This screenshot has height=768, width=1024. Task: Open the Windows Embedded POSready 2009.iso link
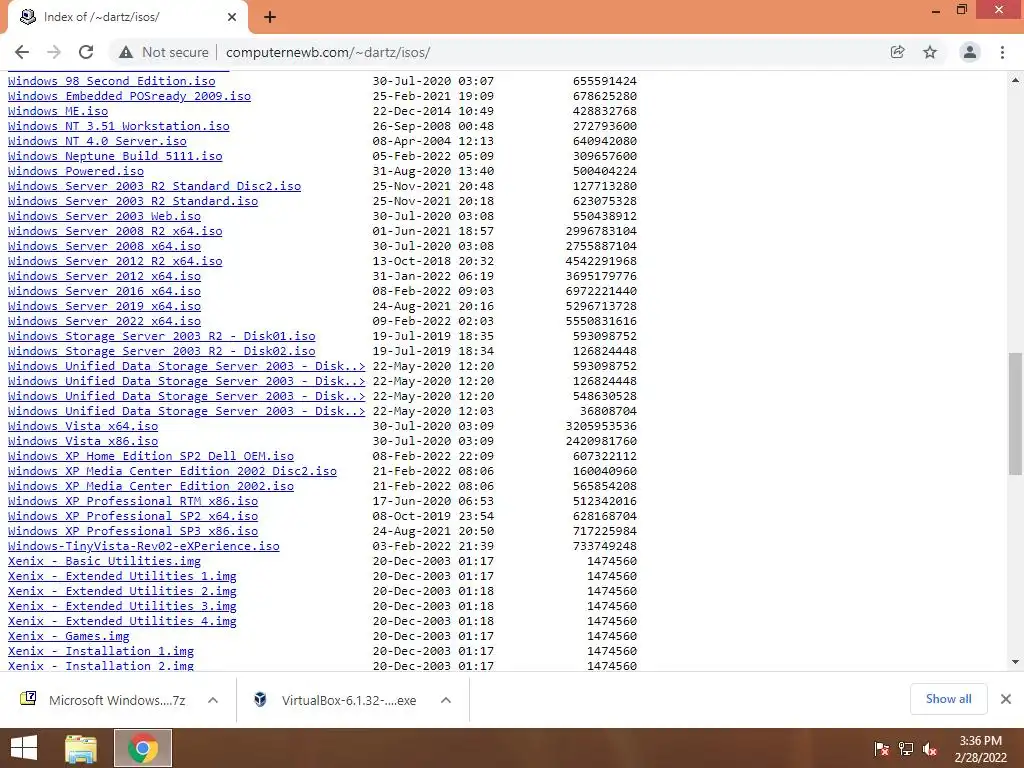pyautogui.click(x=129, y=96)
